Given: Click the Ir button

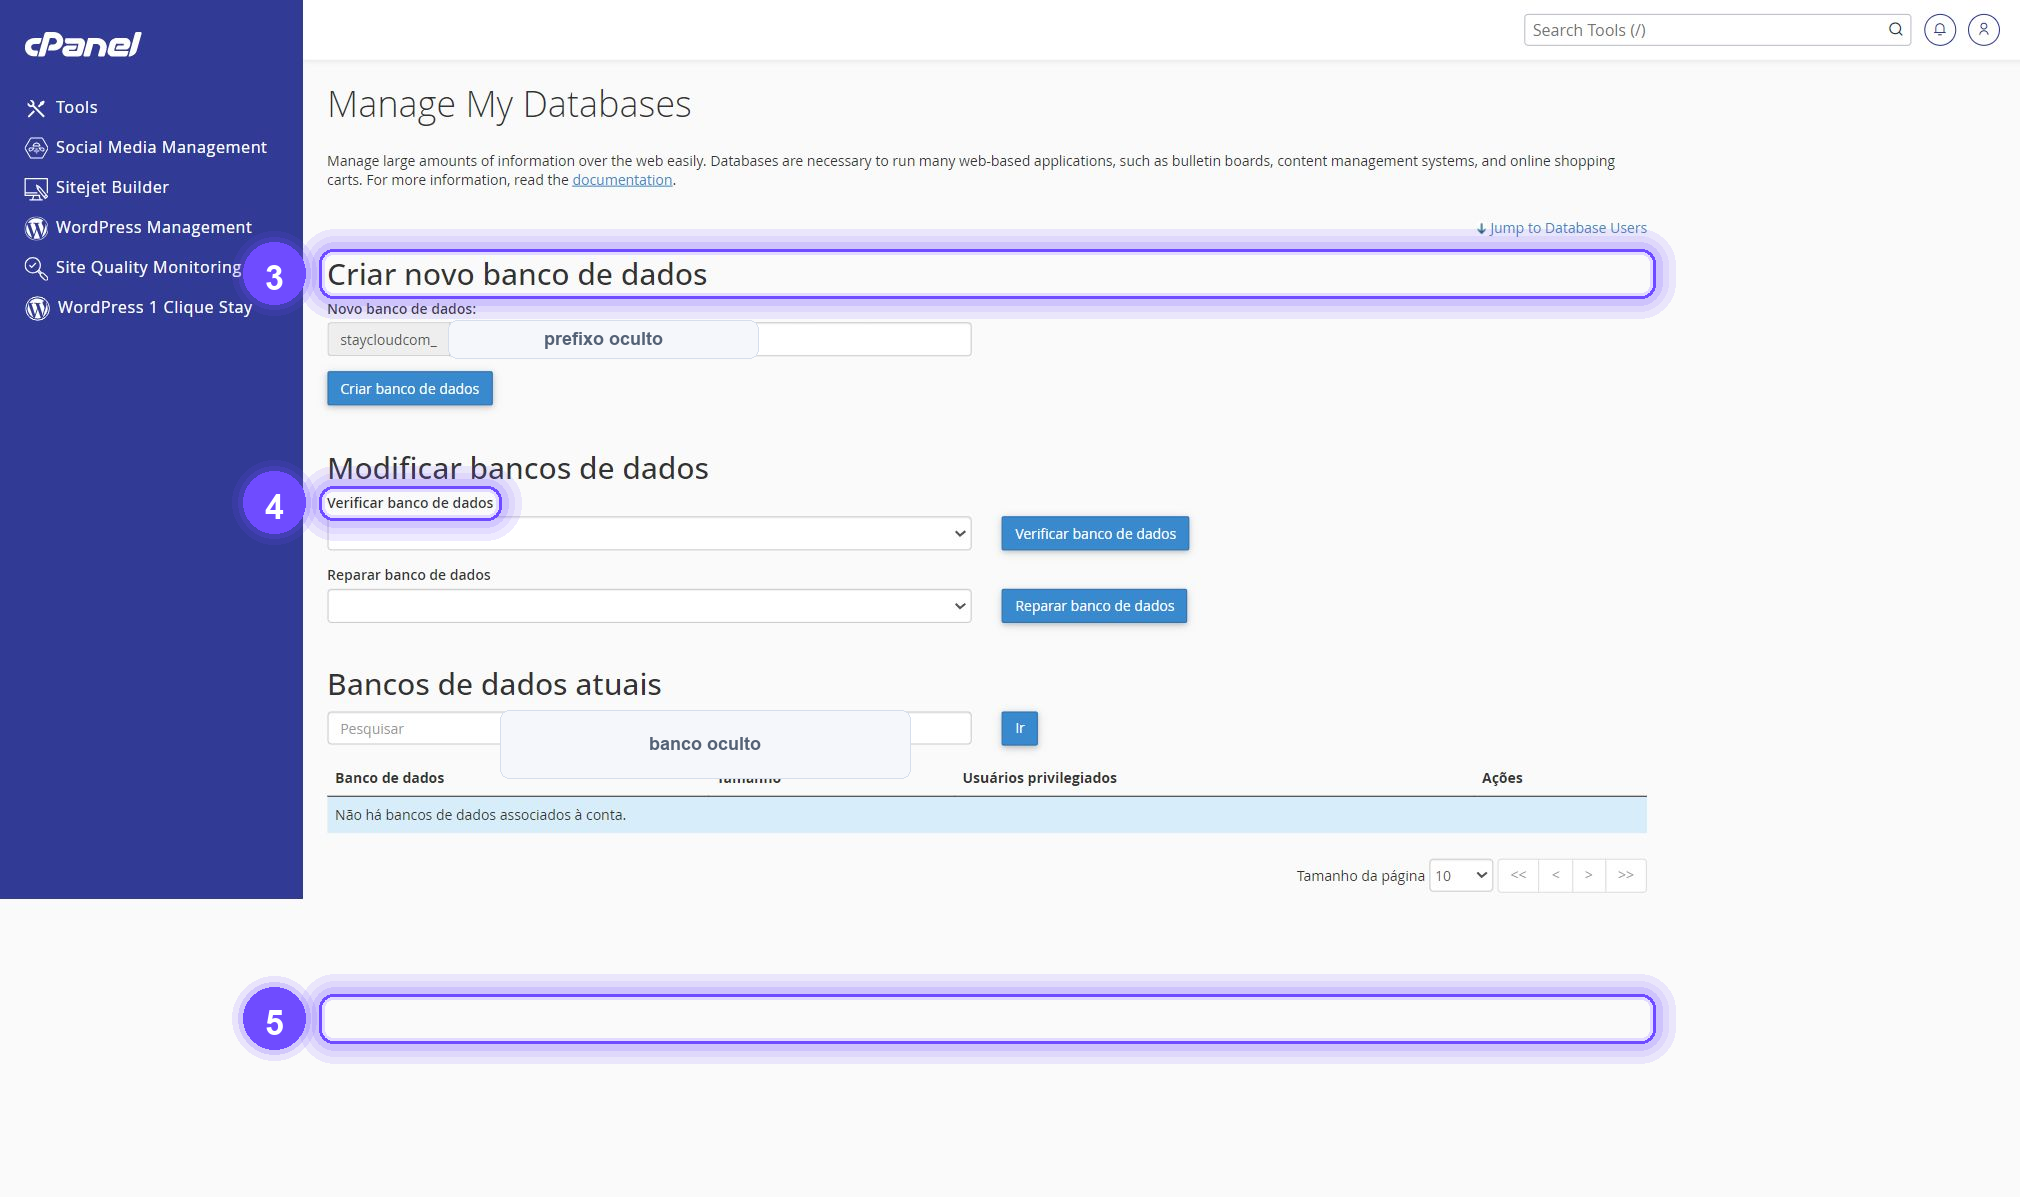Looking at the screenshot, I should [x=1020, y=729].
